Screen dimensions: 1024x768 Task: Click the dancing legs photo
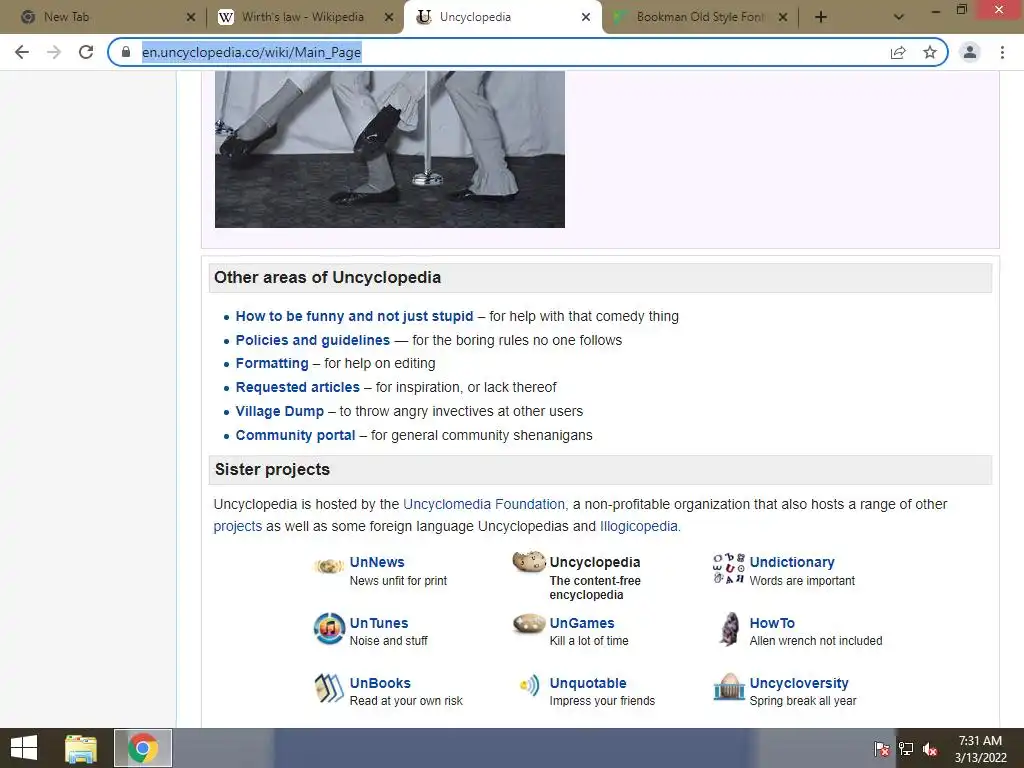[390, 150]
